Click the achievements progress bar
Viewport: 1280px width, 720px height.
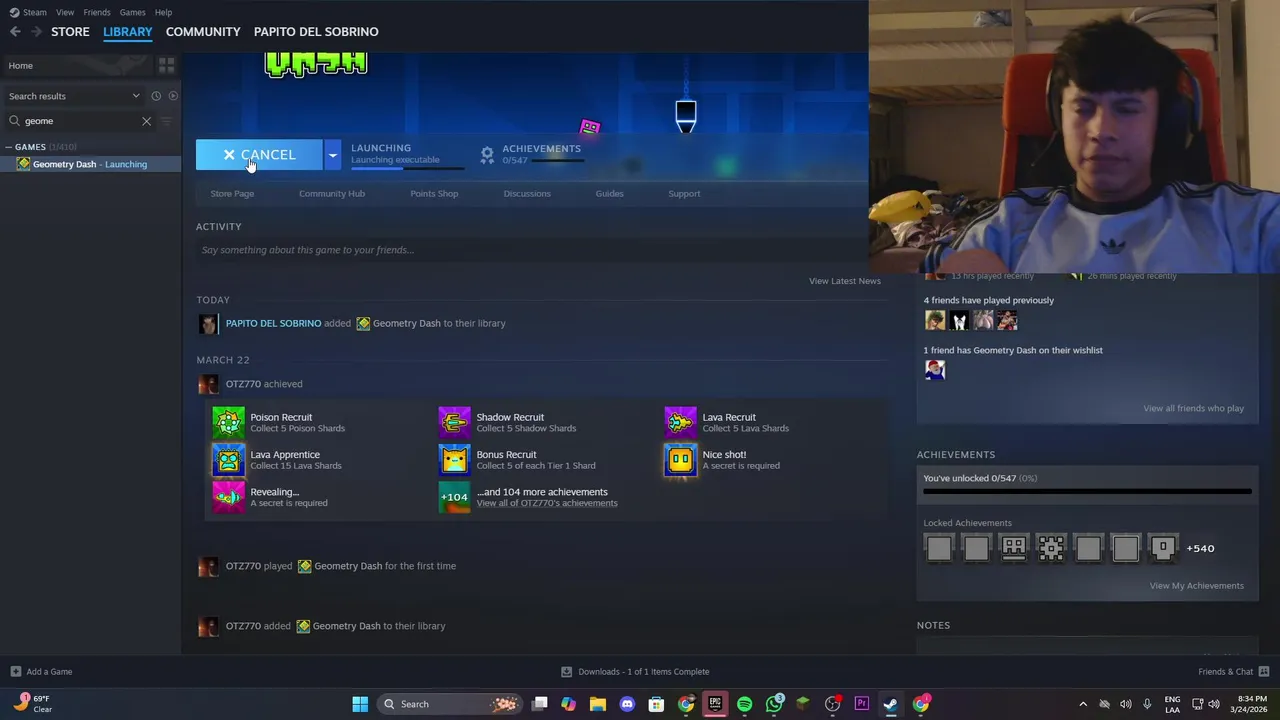(1086, 491)
